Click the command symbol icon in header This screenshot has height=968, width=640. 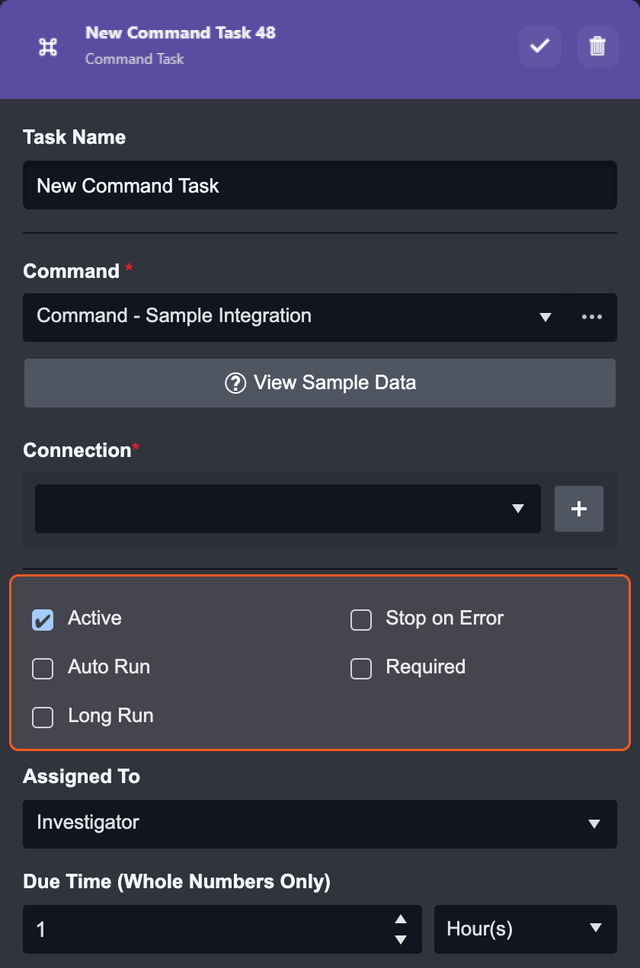47,47
